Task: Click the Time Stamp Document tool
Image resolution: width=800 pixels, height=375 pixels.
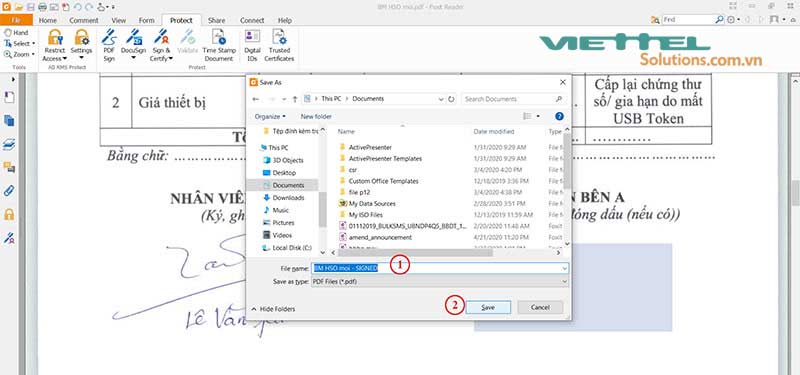Action: click(x=218, y=45)
